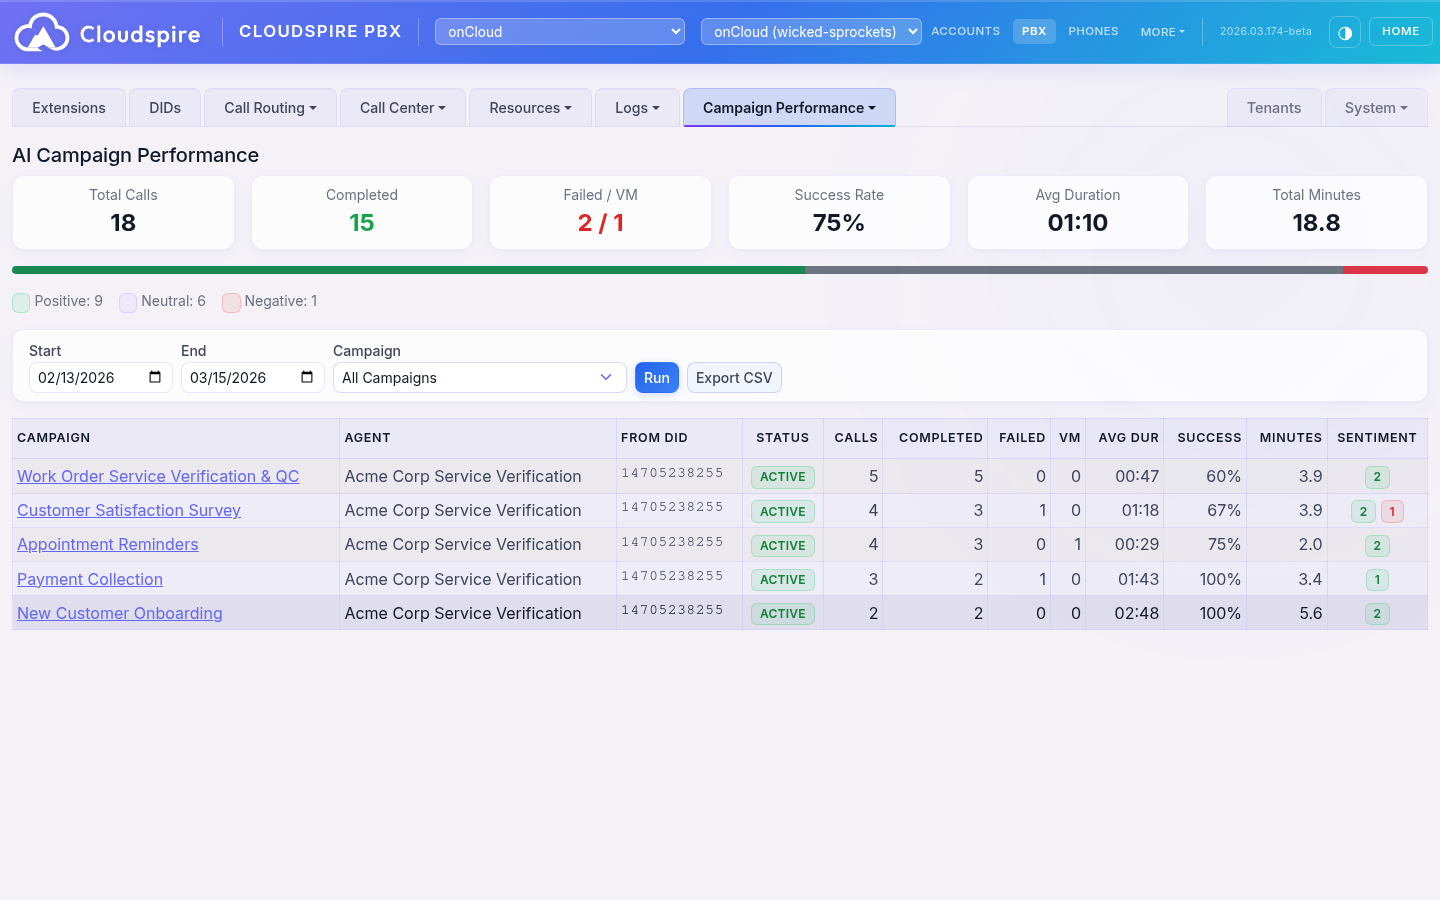This screenshot has height=900, width=1440.
Task: Click the Positive sentiment legend swatch
Action: pos(21,302)
